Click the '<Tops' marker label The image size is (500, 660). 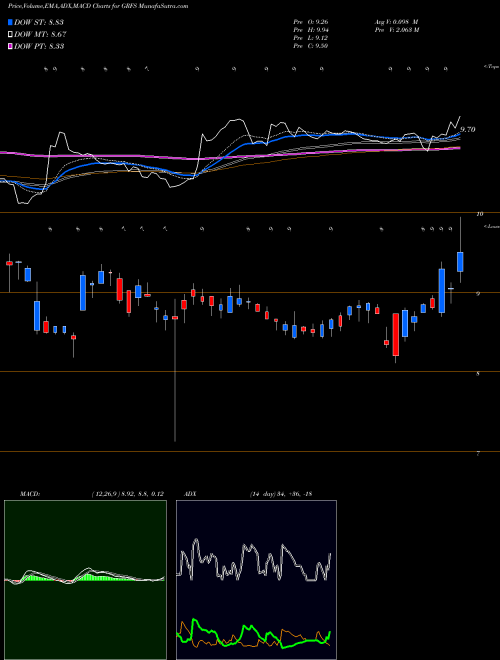491,67
